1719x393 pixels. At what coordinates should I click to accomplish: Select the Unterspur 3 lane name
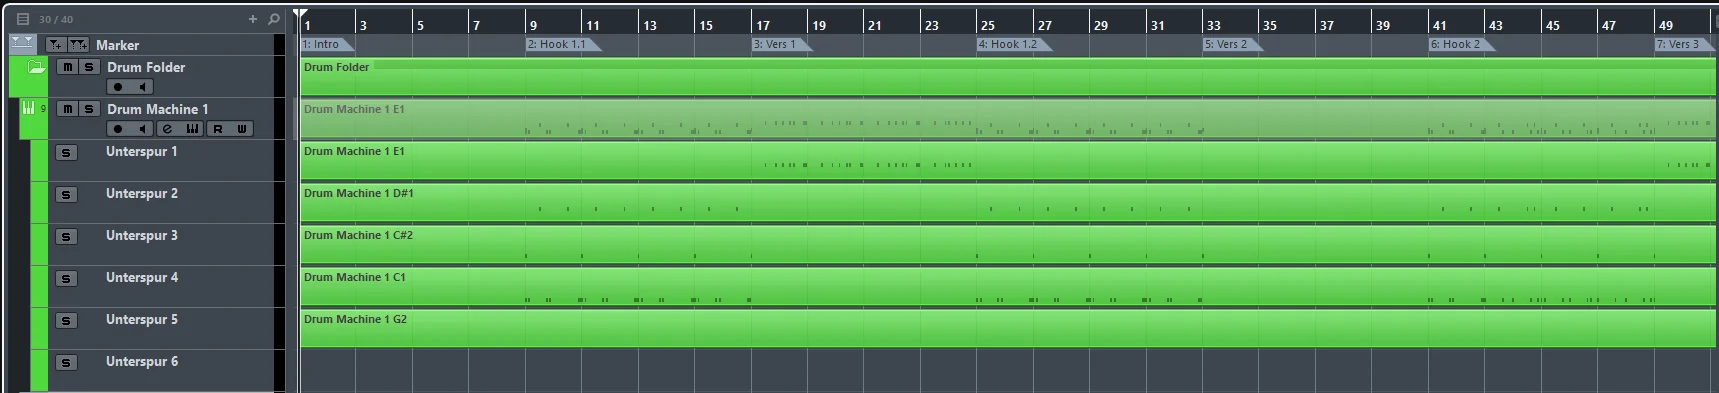tap(142, 235)
